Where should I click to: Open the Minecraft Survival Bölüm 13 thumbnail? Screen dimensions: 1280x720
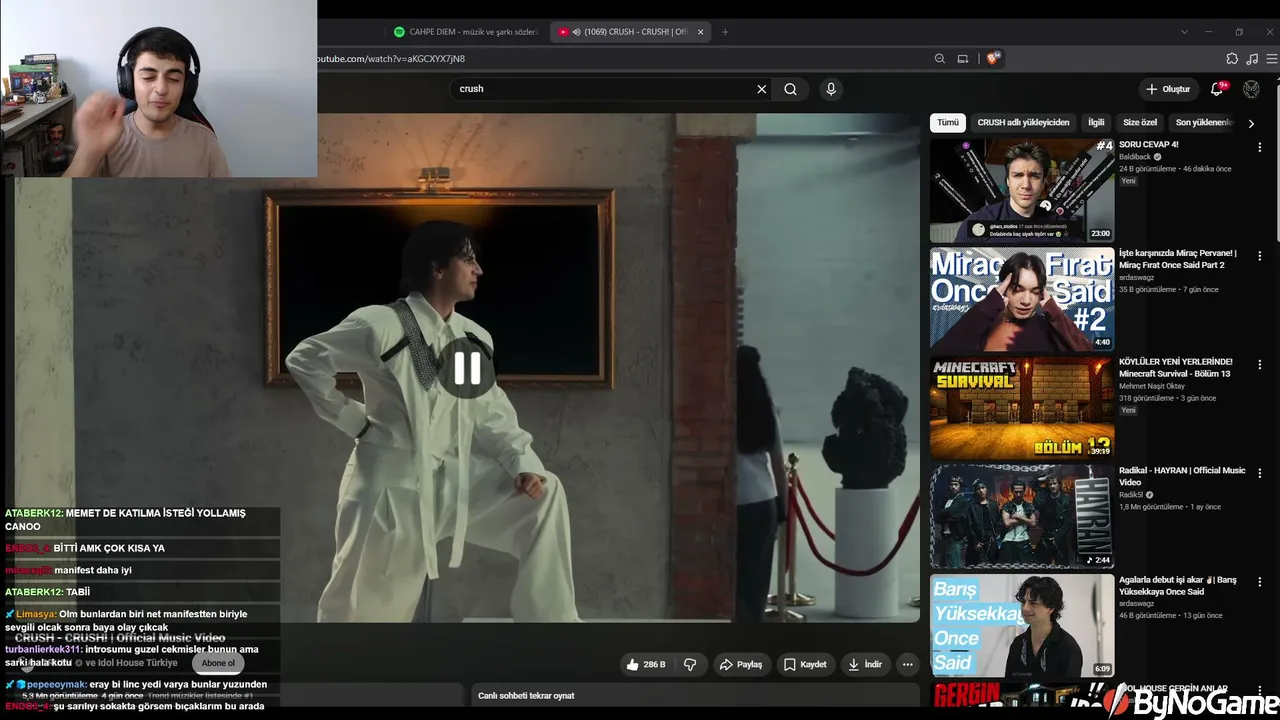tap(1022, 408)
